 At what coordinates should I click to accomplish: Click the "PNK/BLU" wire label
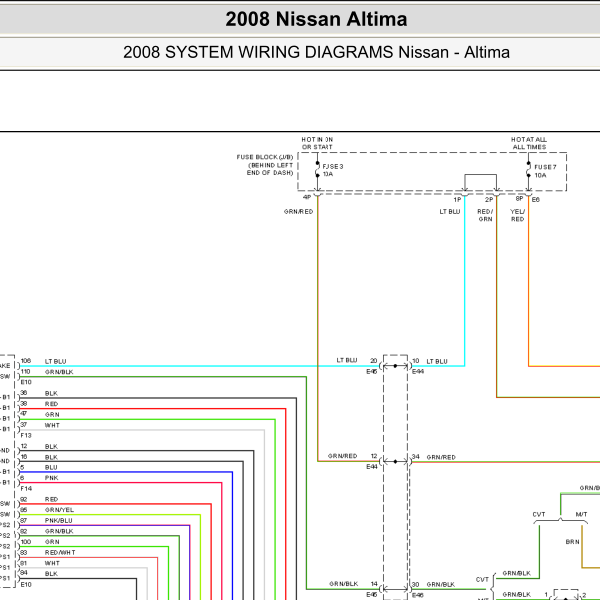pos(59,521)
